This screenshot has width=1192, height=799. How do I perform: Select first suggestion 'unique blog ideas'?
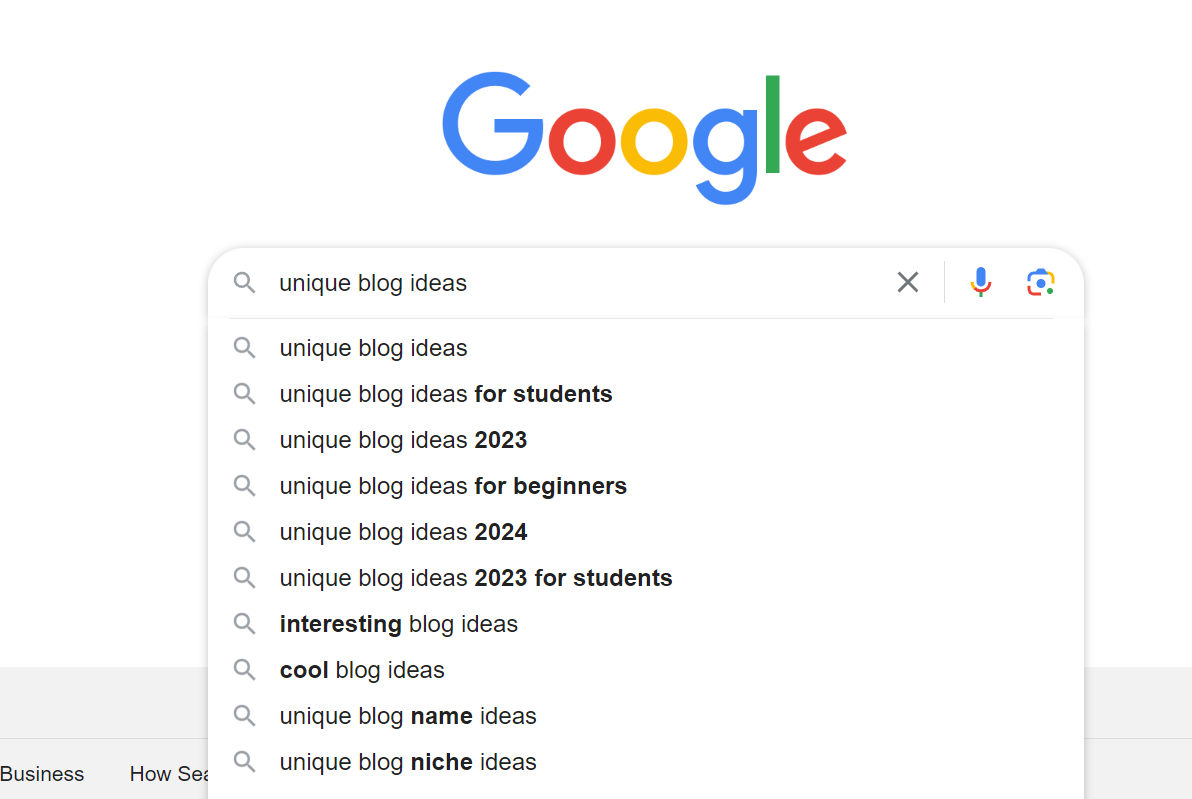tap(373, 348)
